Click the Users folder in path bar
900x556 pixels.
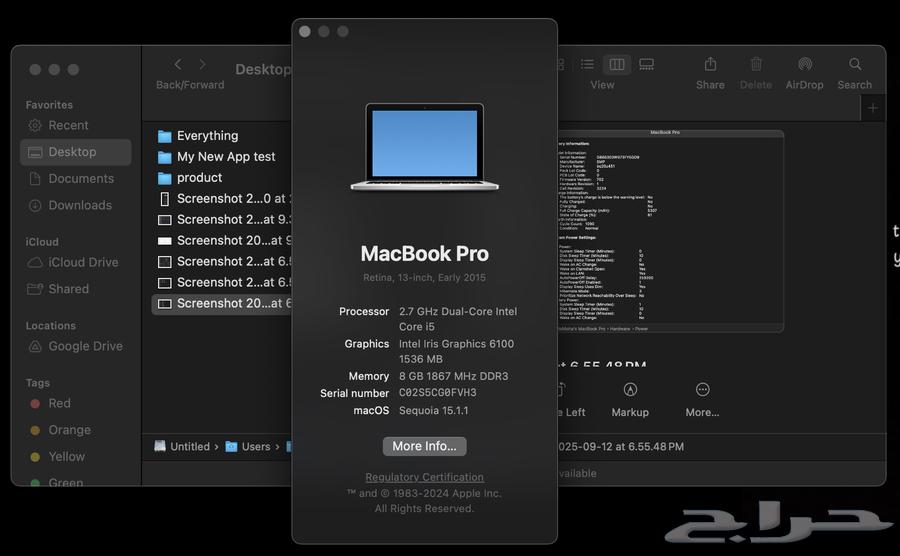tap(255, 447)
